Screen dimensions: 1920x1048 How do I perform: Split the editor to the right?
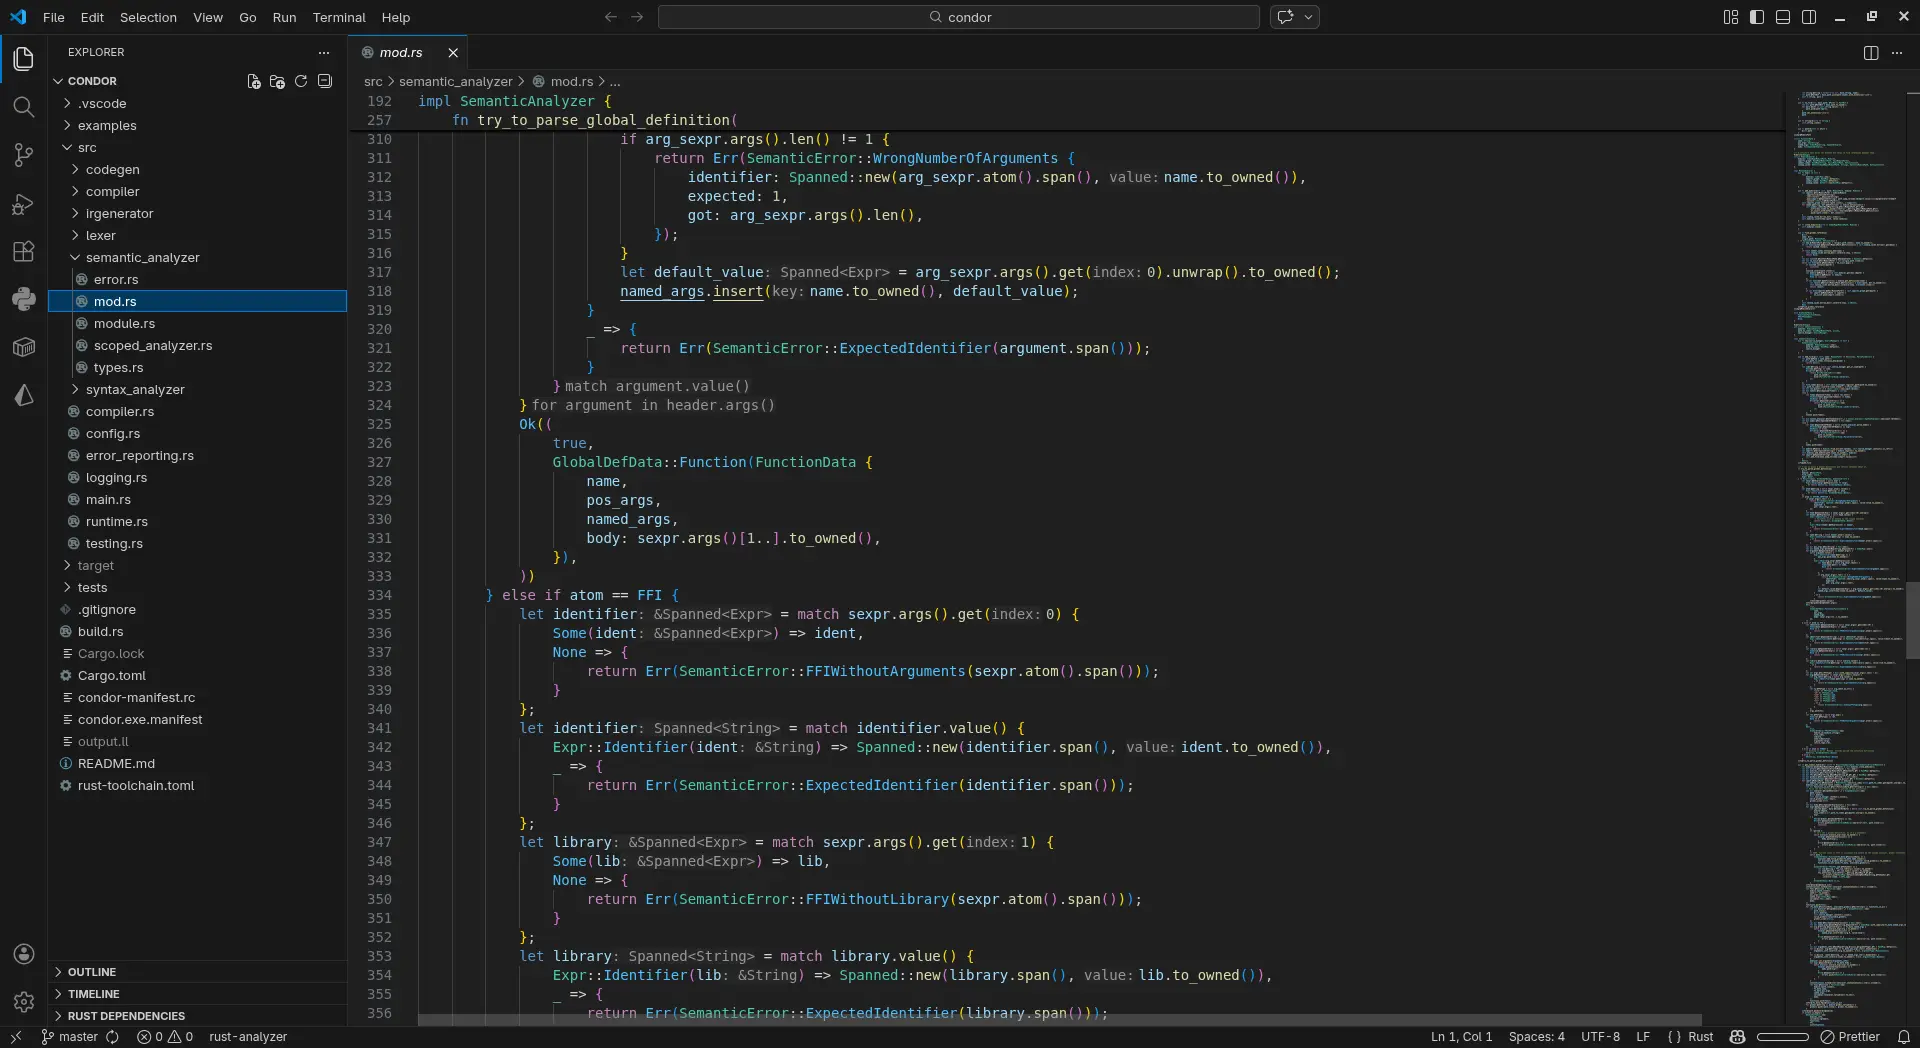pos(1871,53)
